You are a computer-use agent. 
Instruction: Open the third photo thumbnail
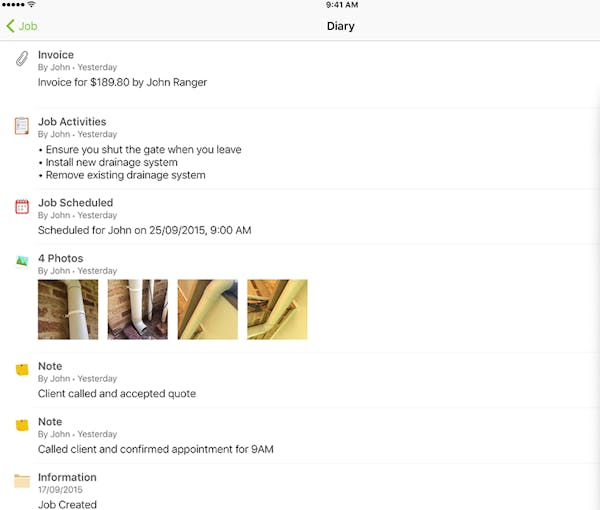point(207,309)
